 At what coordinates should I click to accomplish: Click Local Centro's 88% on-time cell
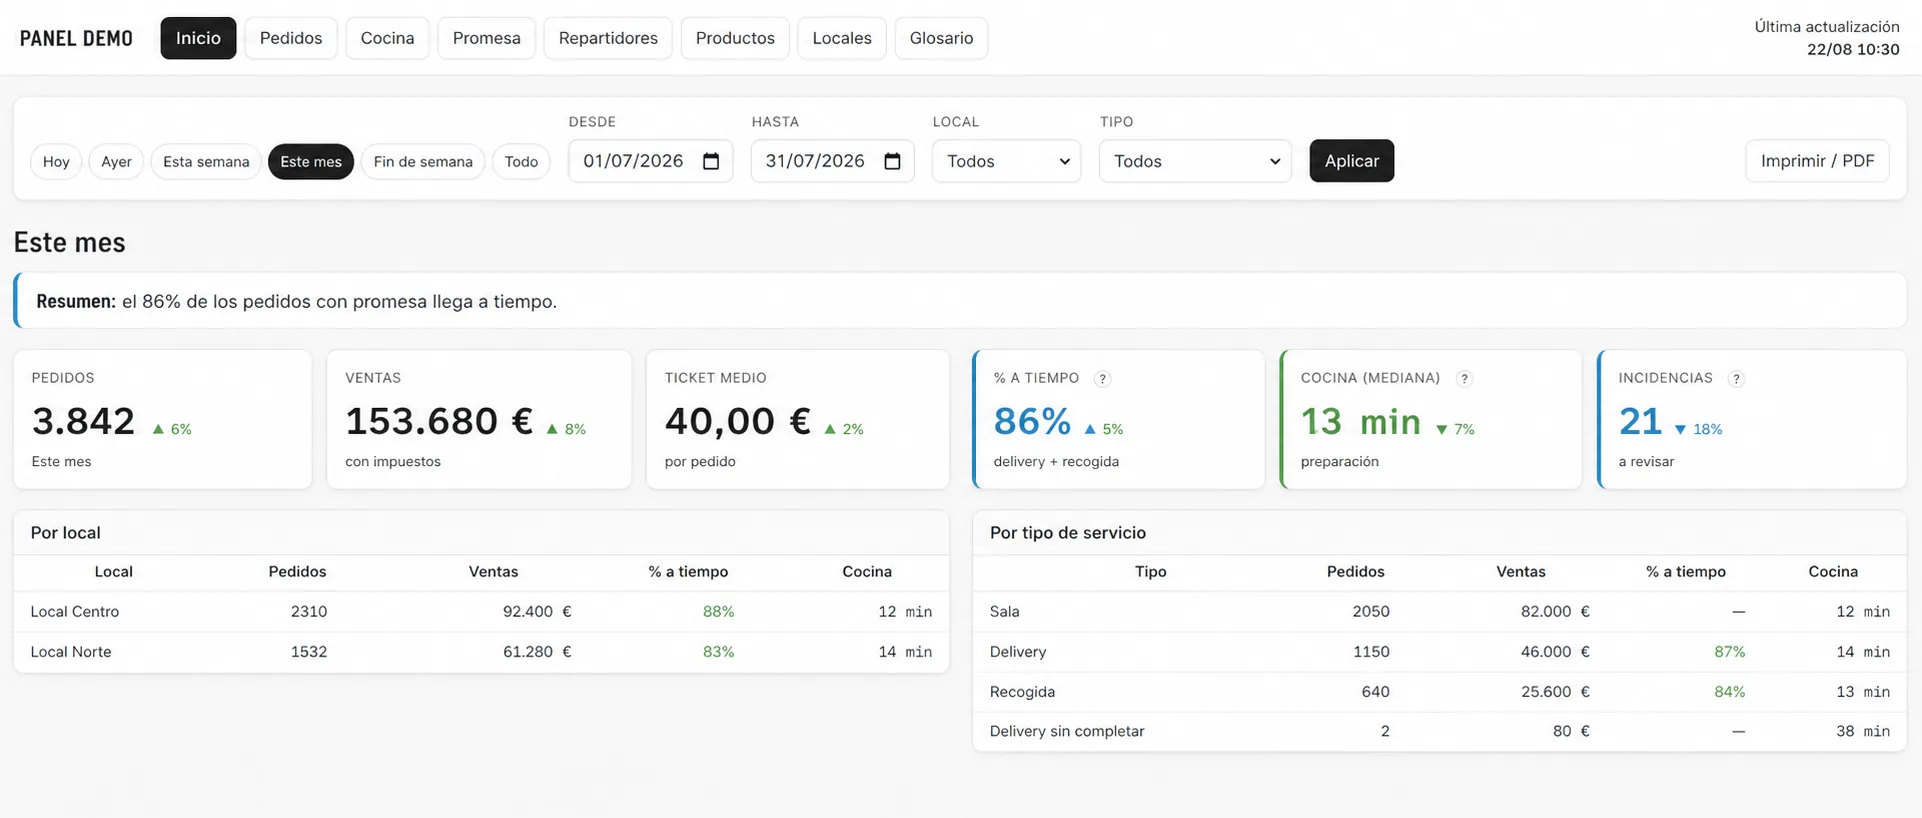tap(718, 612)
